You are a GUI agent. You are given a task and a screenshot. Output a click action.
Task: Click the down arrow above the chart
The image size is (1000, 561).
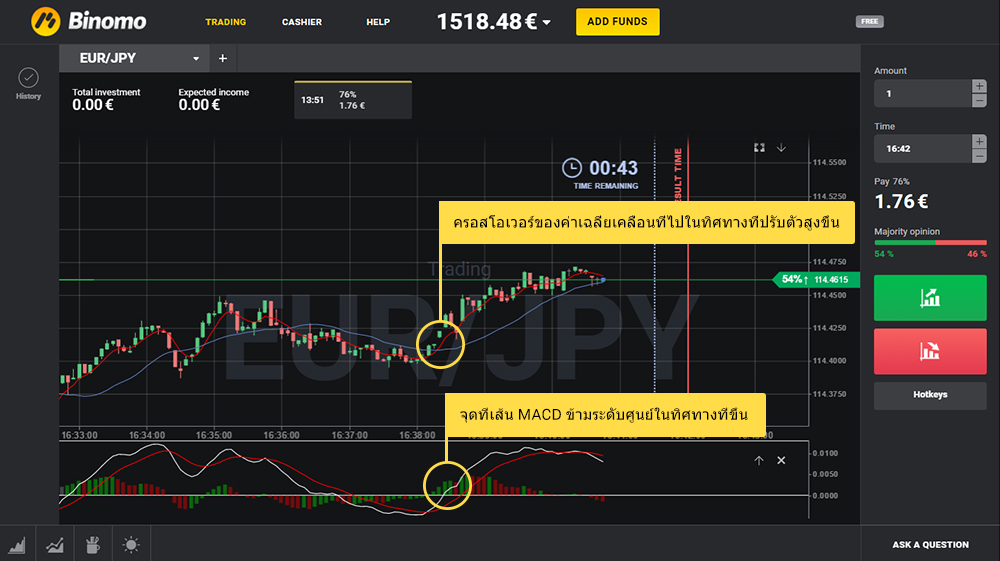pos(781,148)
